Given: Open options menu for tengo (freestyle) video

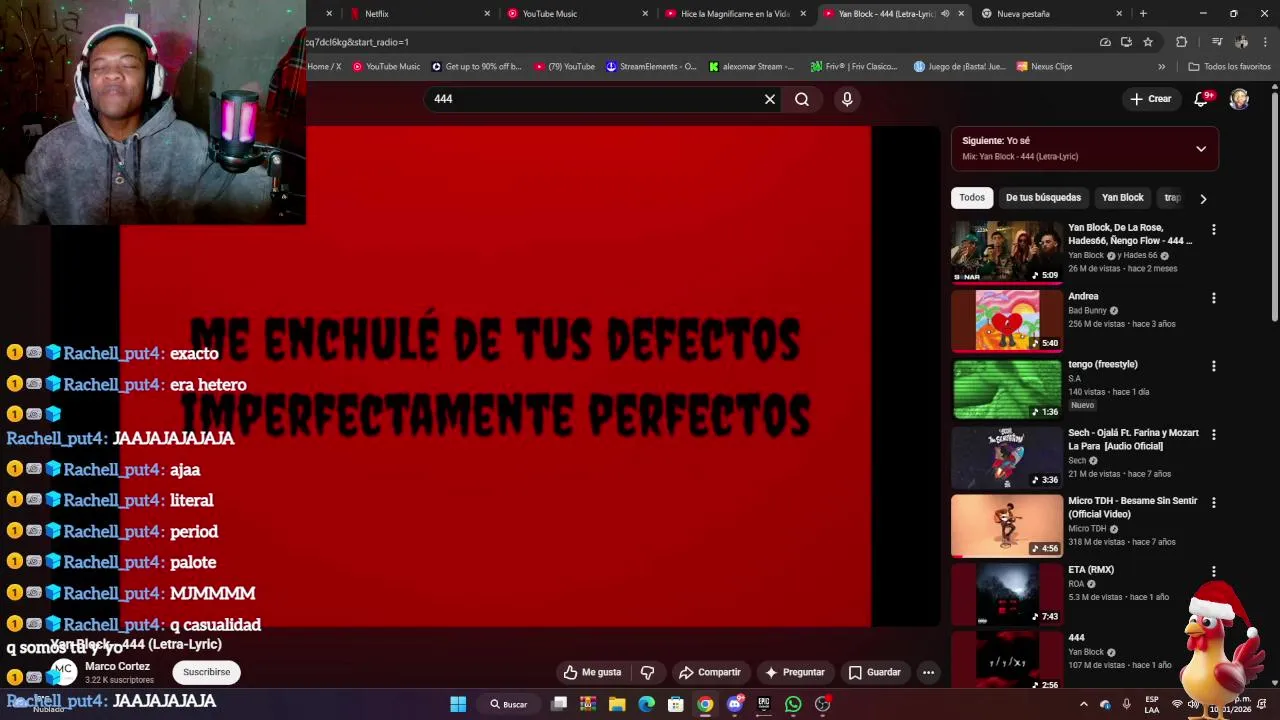Looking at the screenshot, I should [1213, 366].
